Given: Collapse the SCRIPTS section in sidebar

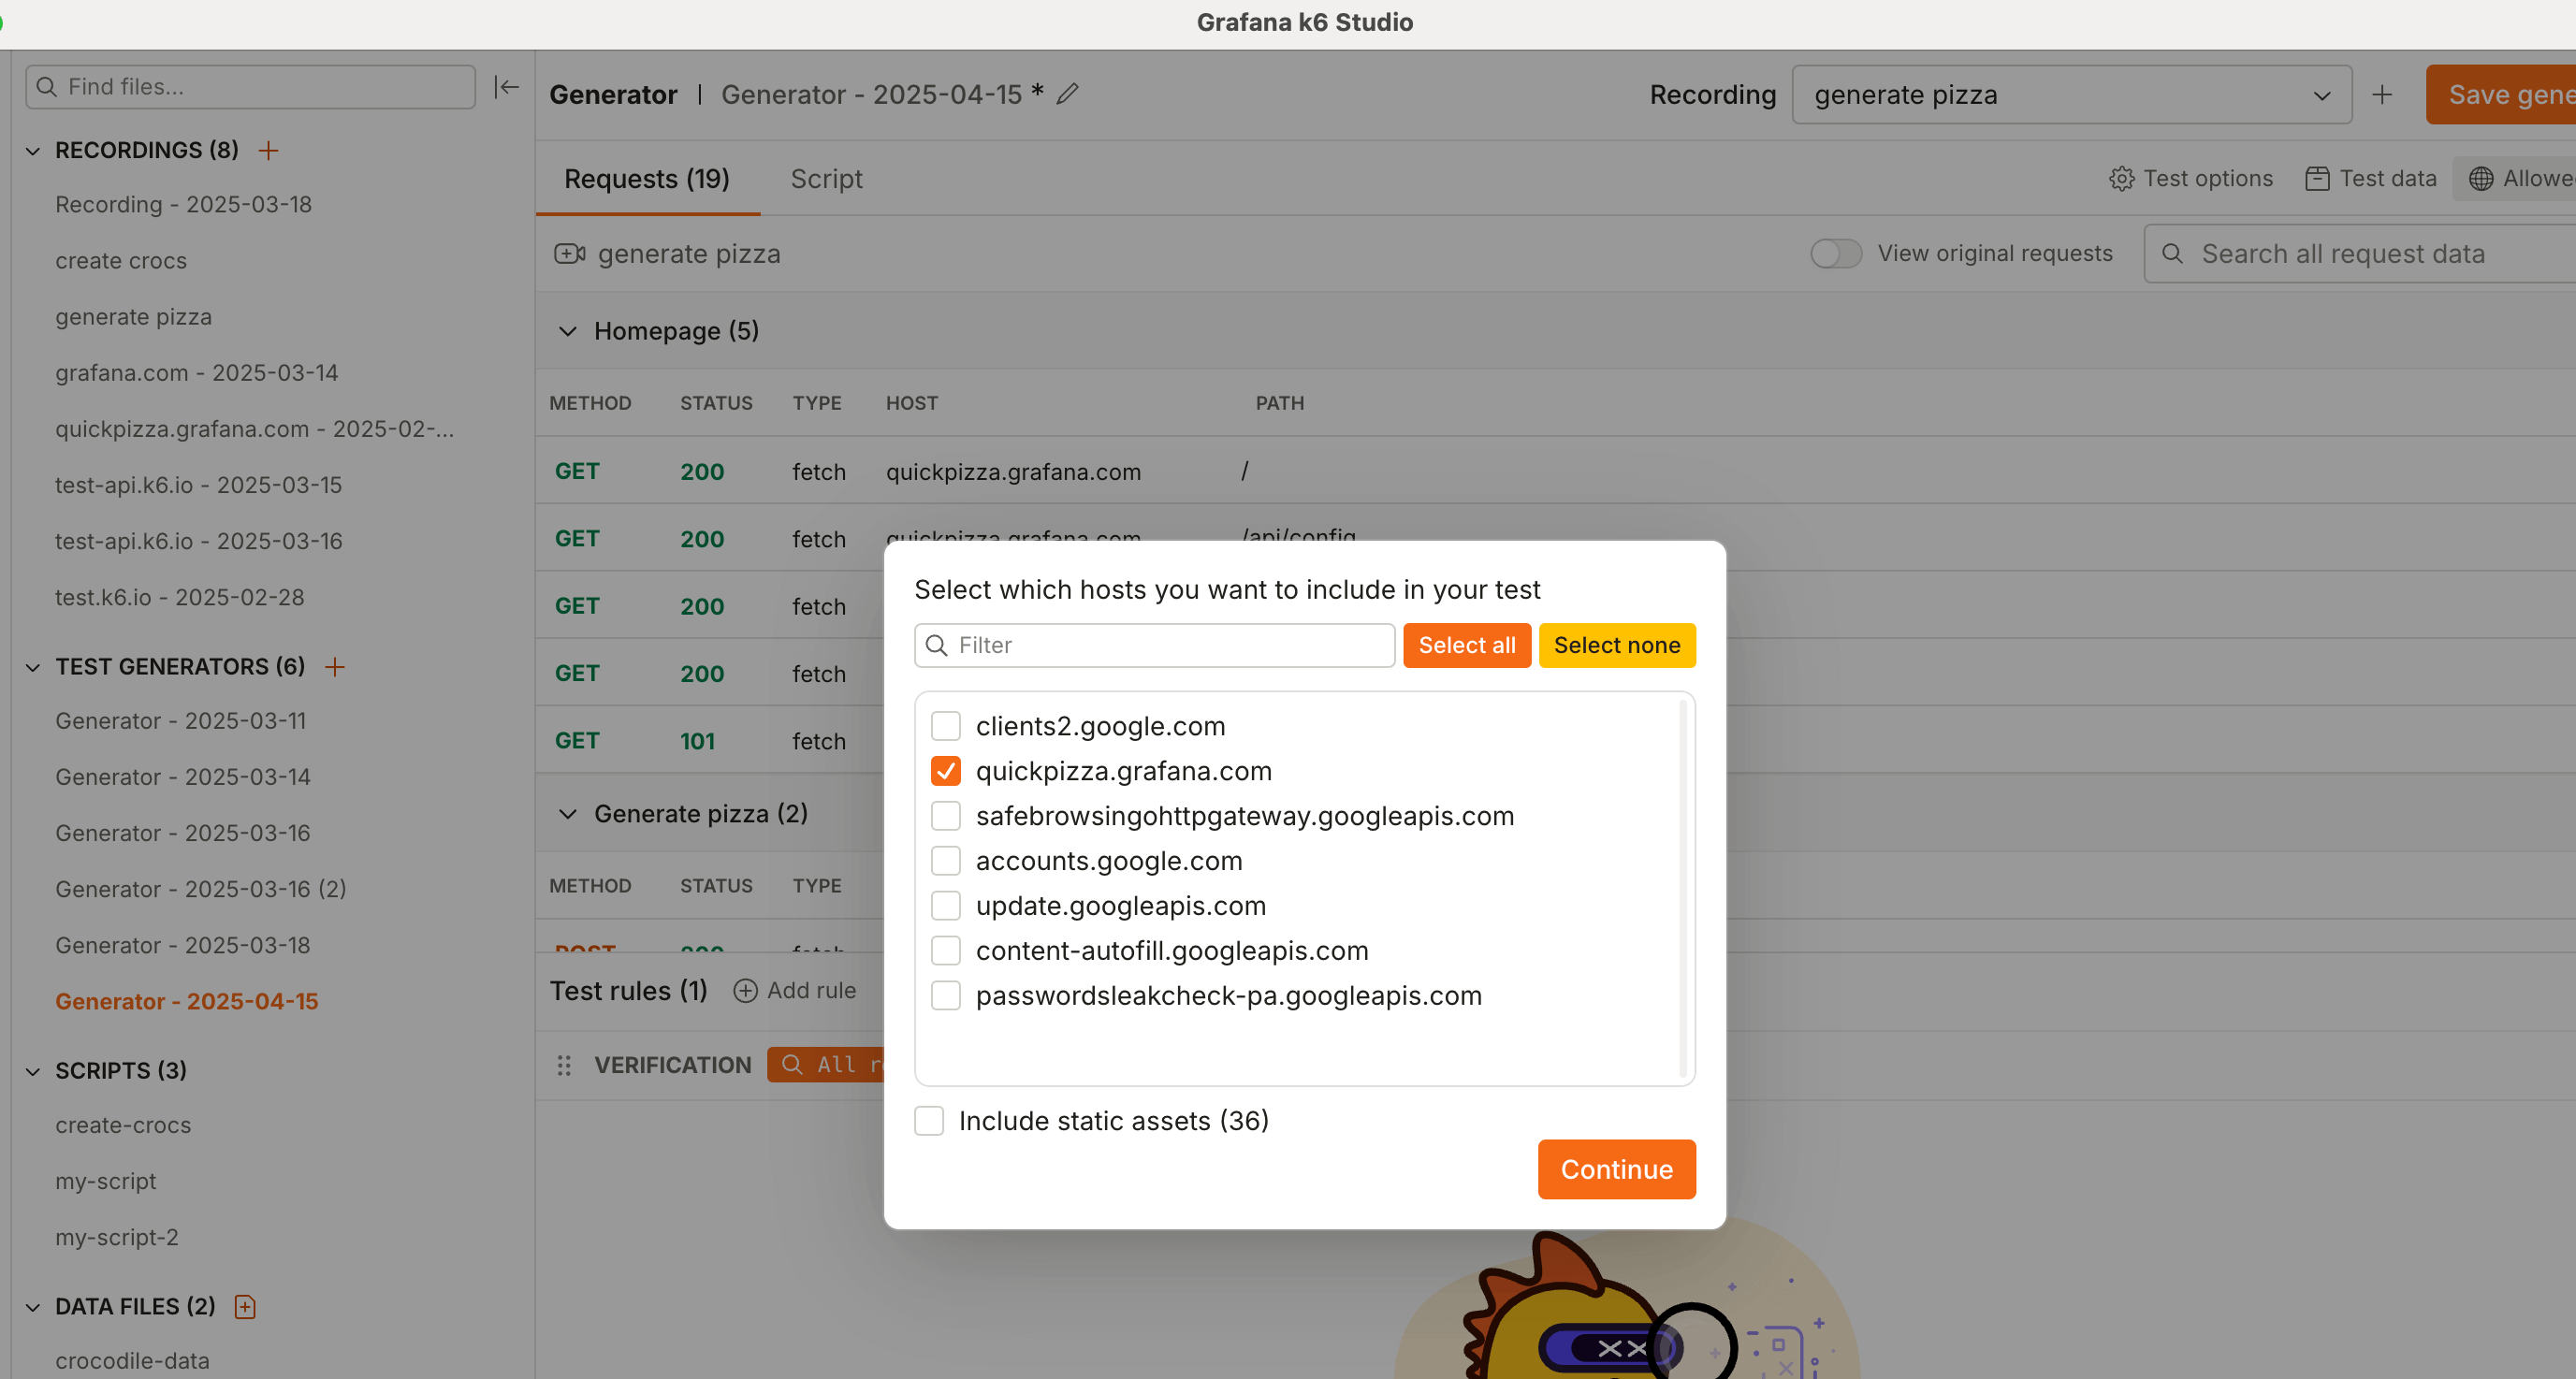Looking at the screenshot, I should pos(33,1071).
